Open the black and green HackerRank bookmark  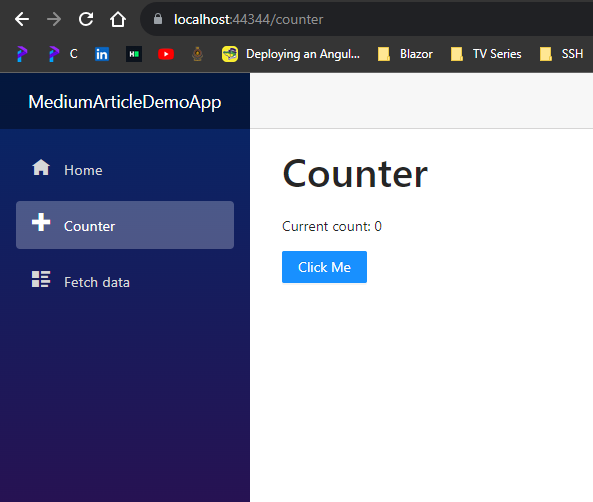[134, 54]
